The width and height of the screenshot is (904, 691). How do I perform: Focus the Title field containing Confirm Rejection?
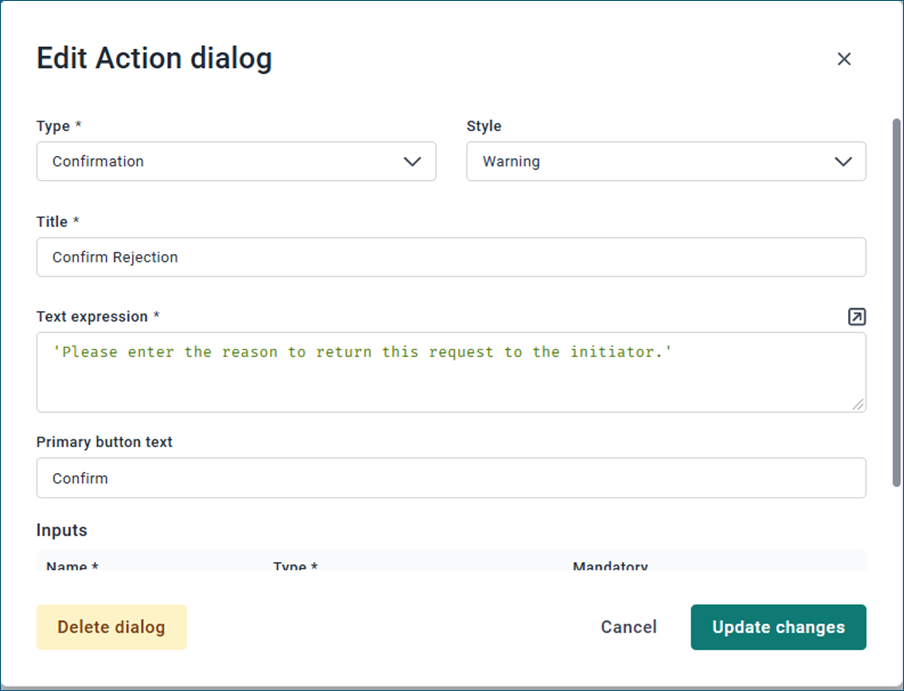[x=451, y=257]
